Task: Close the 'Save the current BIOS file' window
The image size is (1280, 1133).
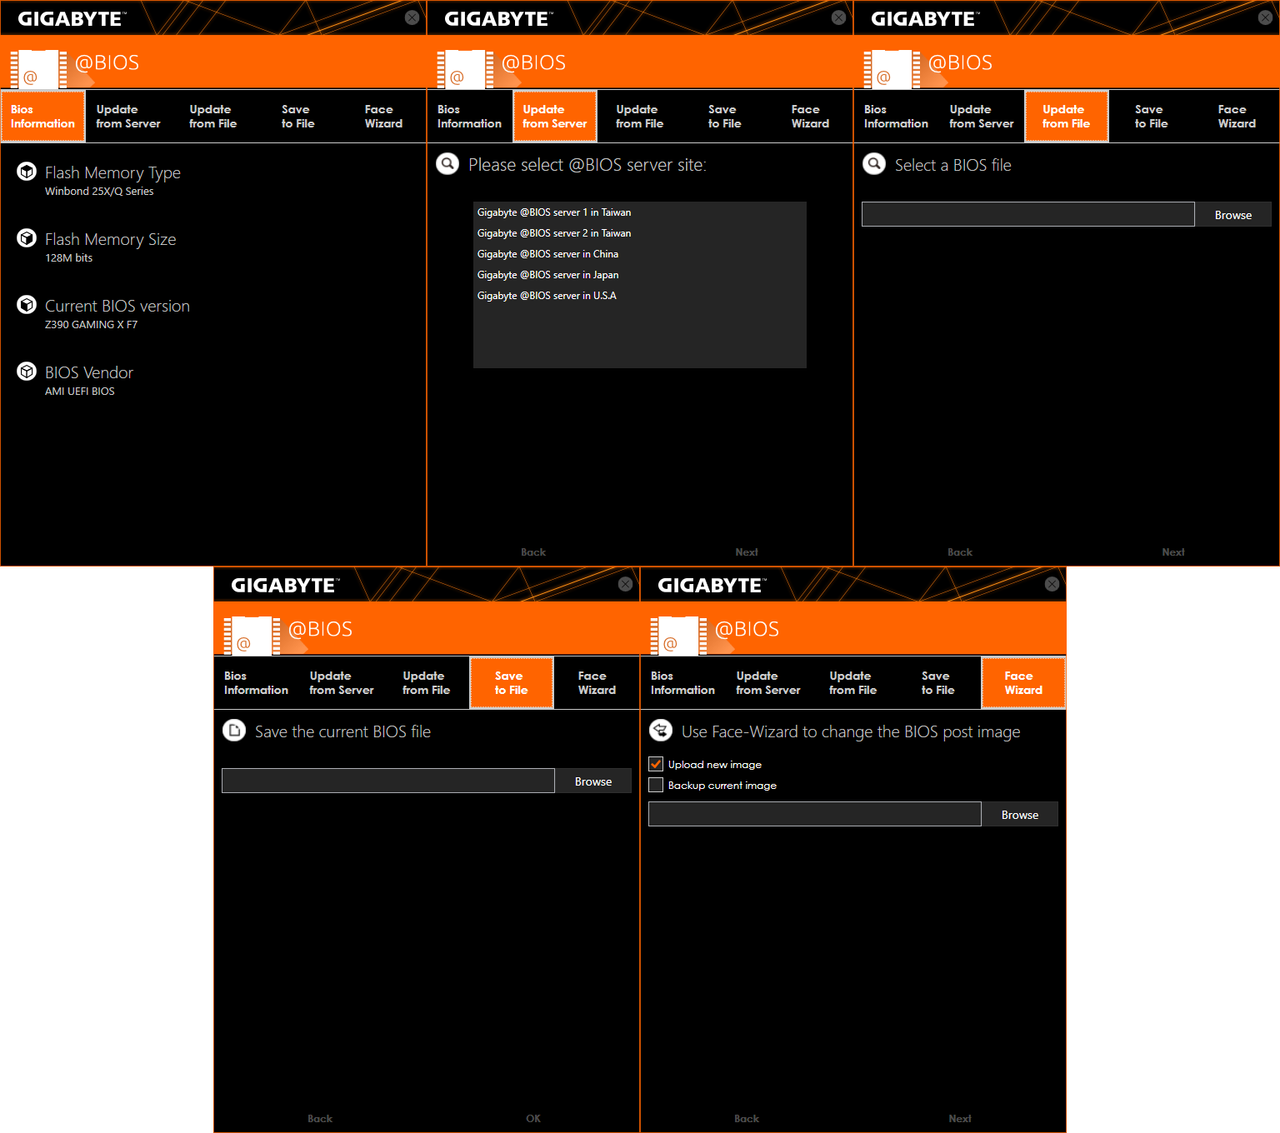Action: (625, 584)
